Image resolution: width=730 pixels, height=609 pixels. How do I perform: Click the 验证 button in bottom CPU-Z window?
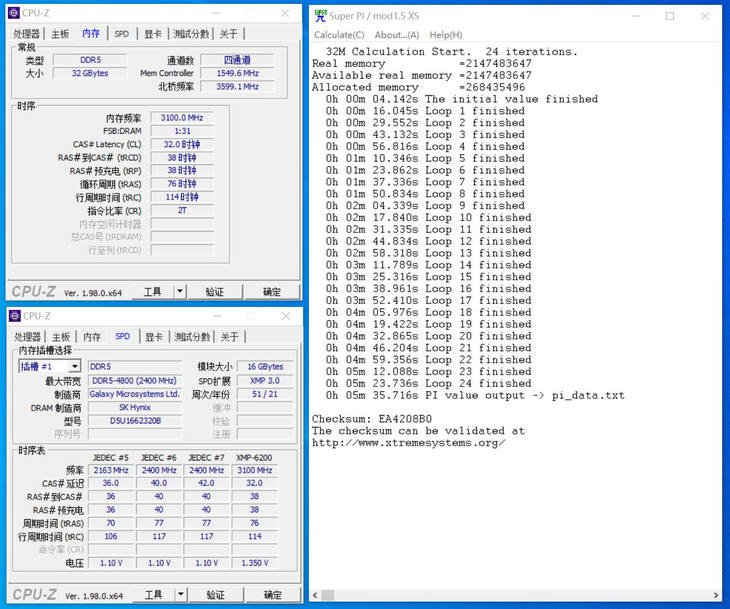point(216,595)
